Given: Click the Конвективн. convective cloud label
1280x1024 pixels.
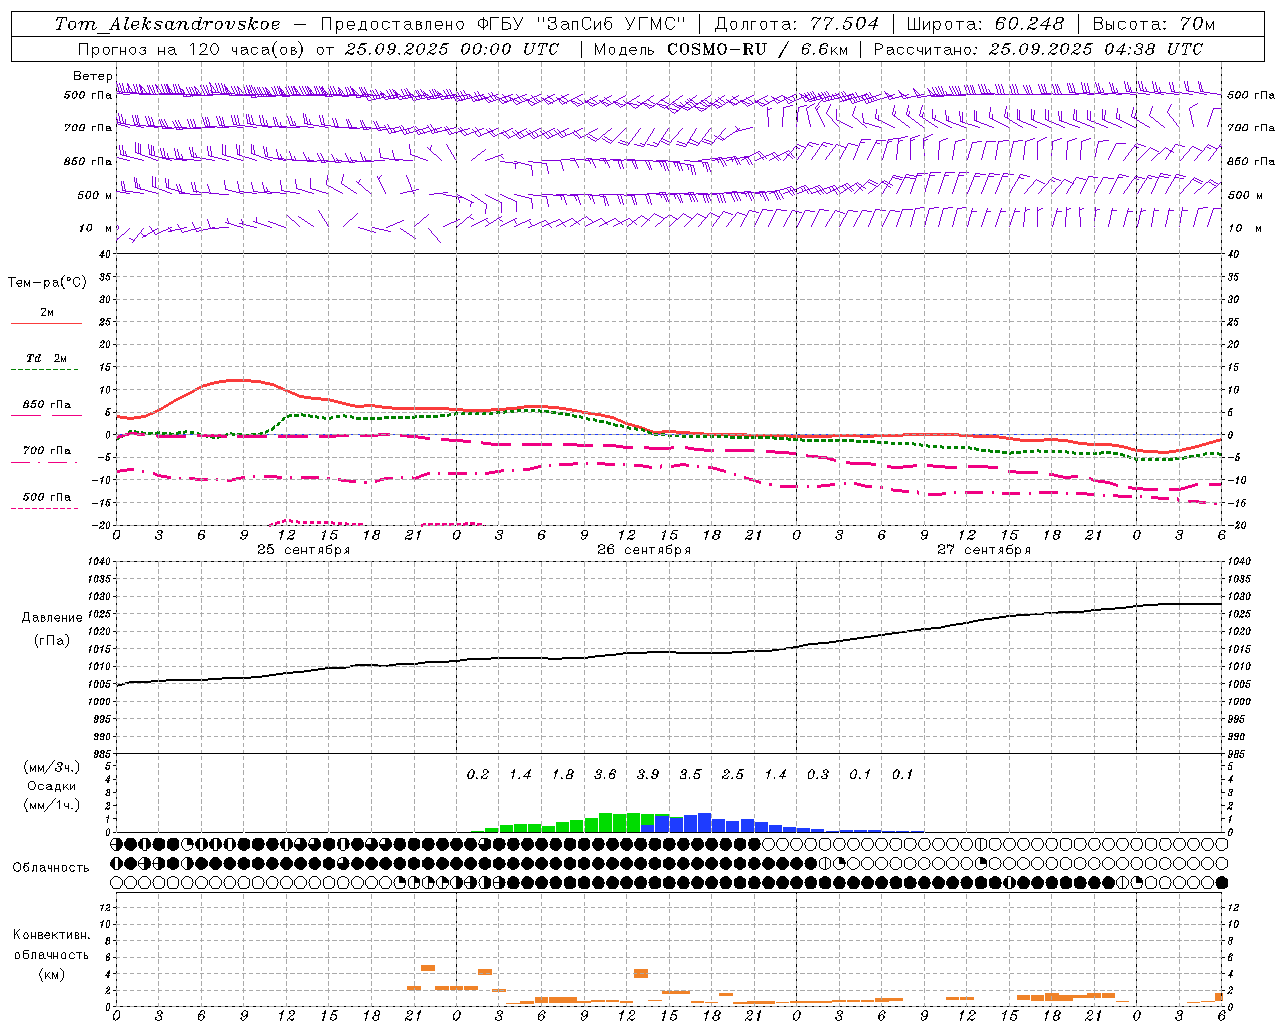Looking at the screenshot, I should click(x=52, y=935).
